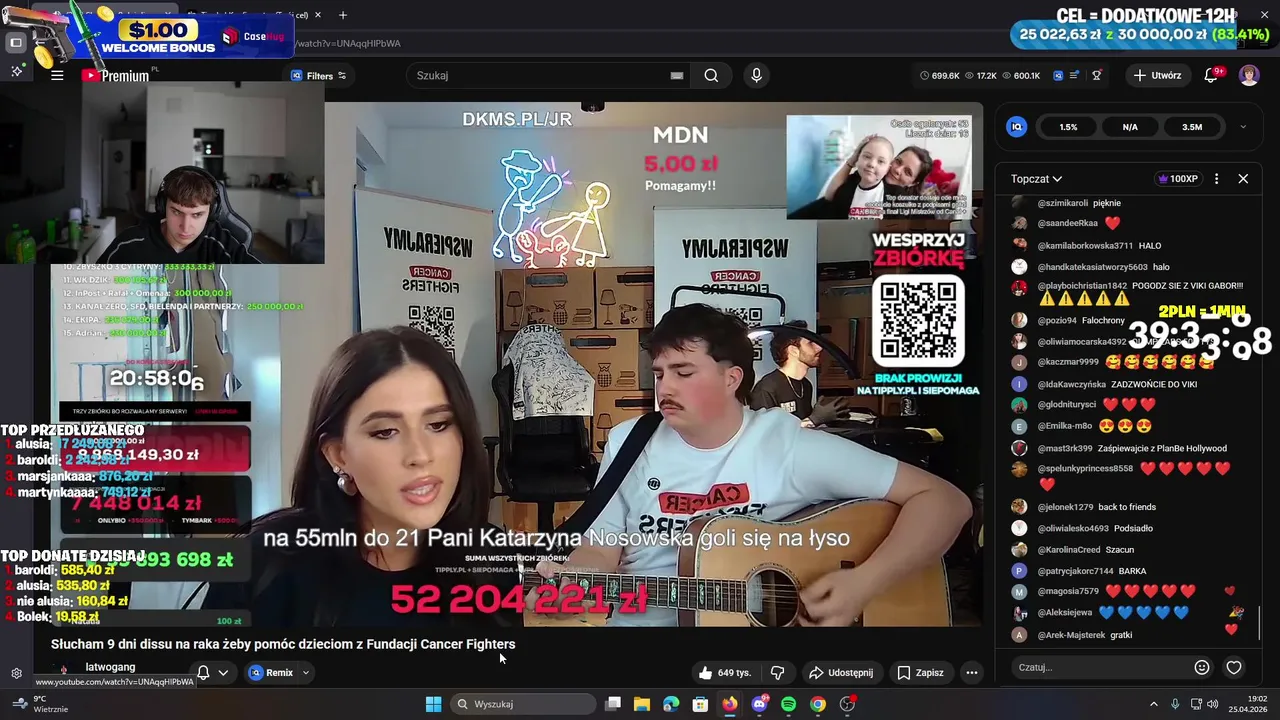
Task: Click the 3.5M stat pill
Action: point(1192,127)
